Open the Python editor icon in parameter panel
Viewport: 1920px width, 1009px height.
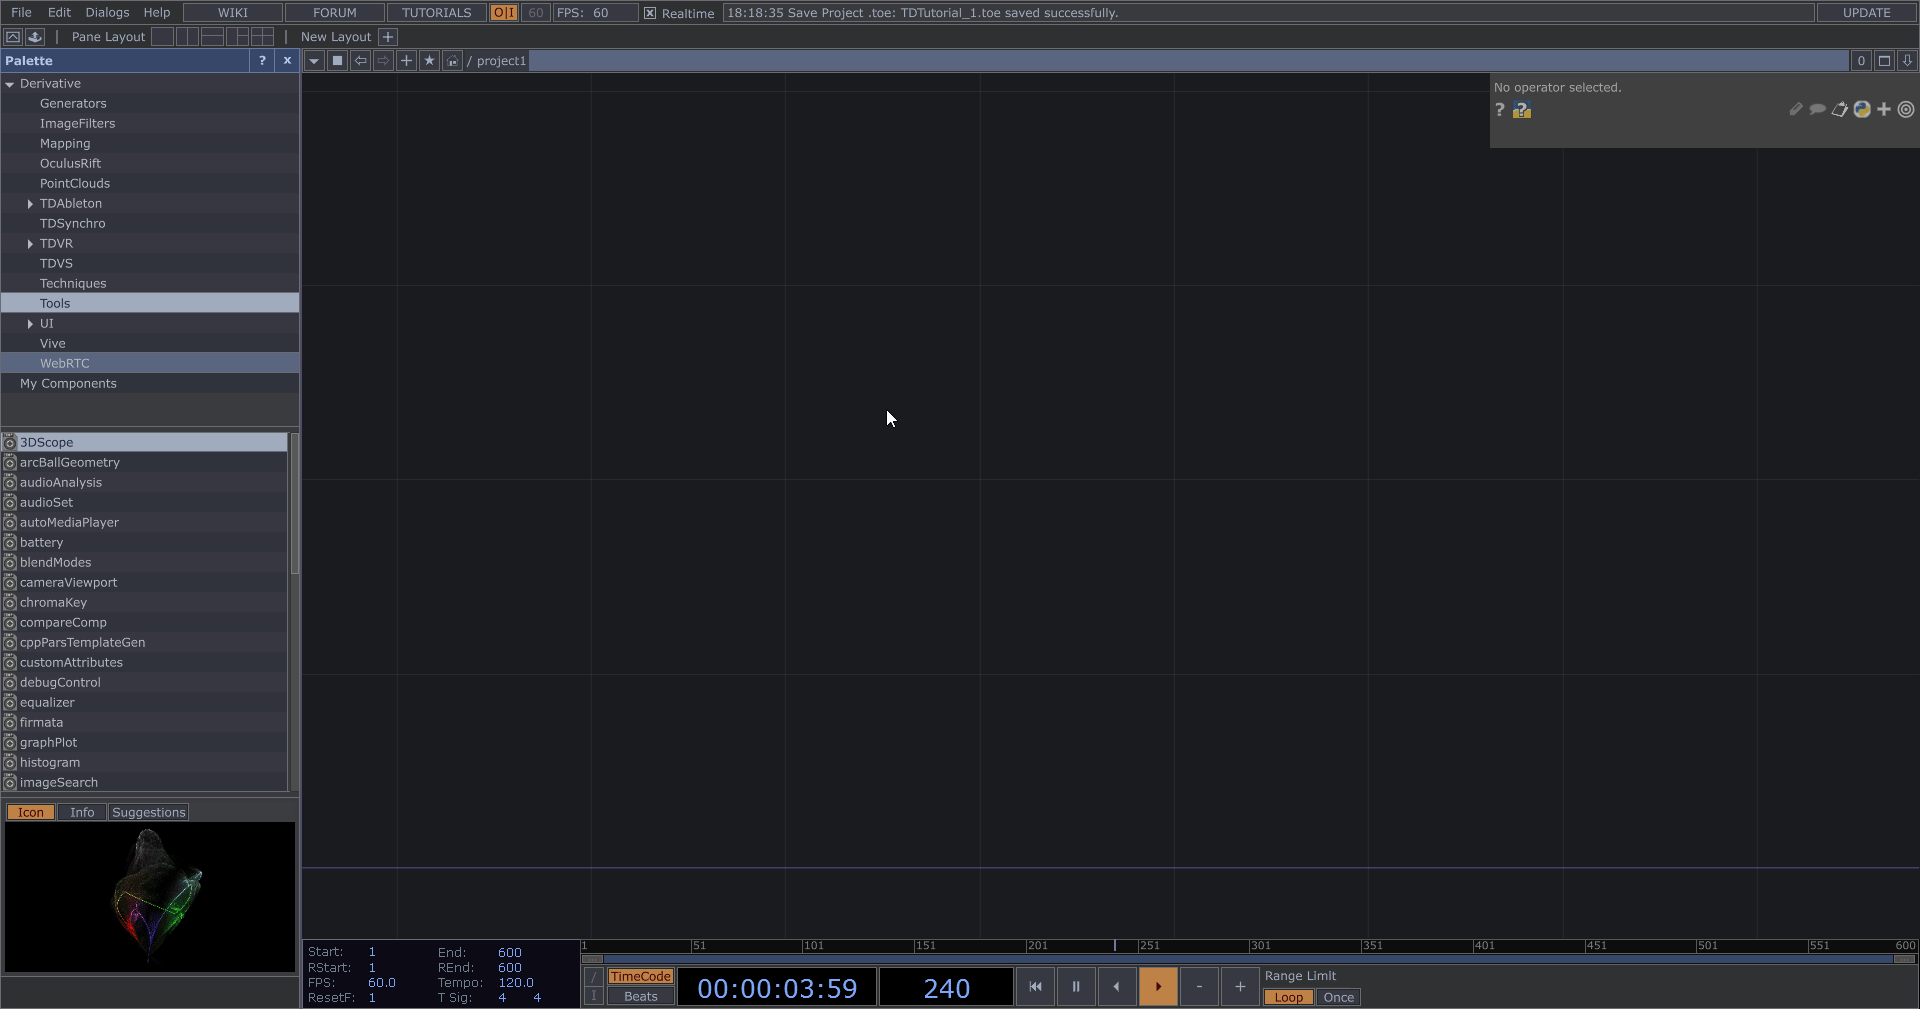pos(1862,110)
